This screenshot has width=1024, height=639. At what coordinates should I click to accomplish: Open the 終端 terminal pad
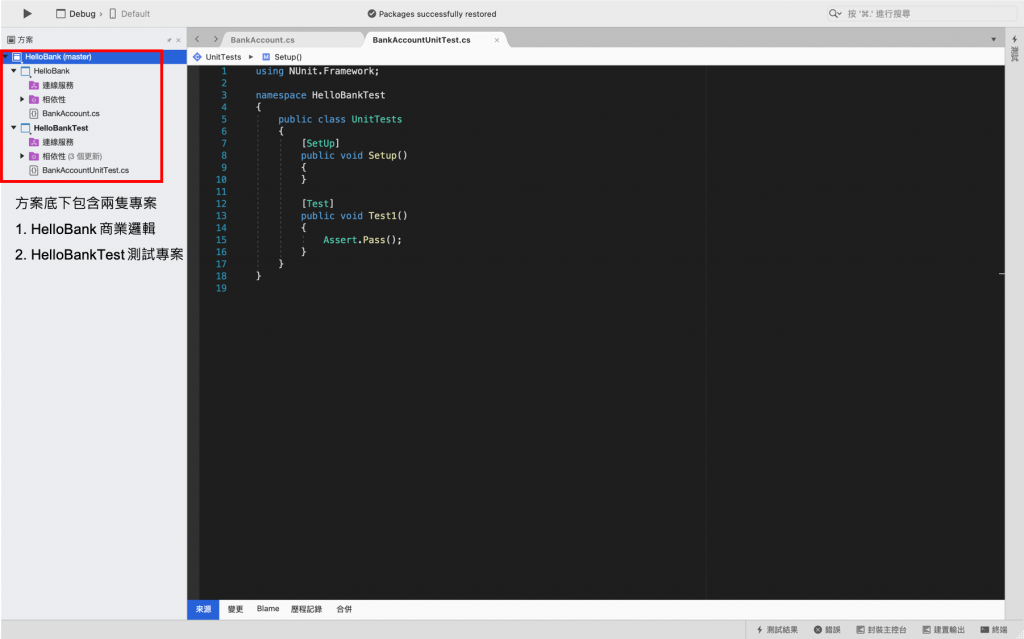pyautogui.click(x=993, y=630)
